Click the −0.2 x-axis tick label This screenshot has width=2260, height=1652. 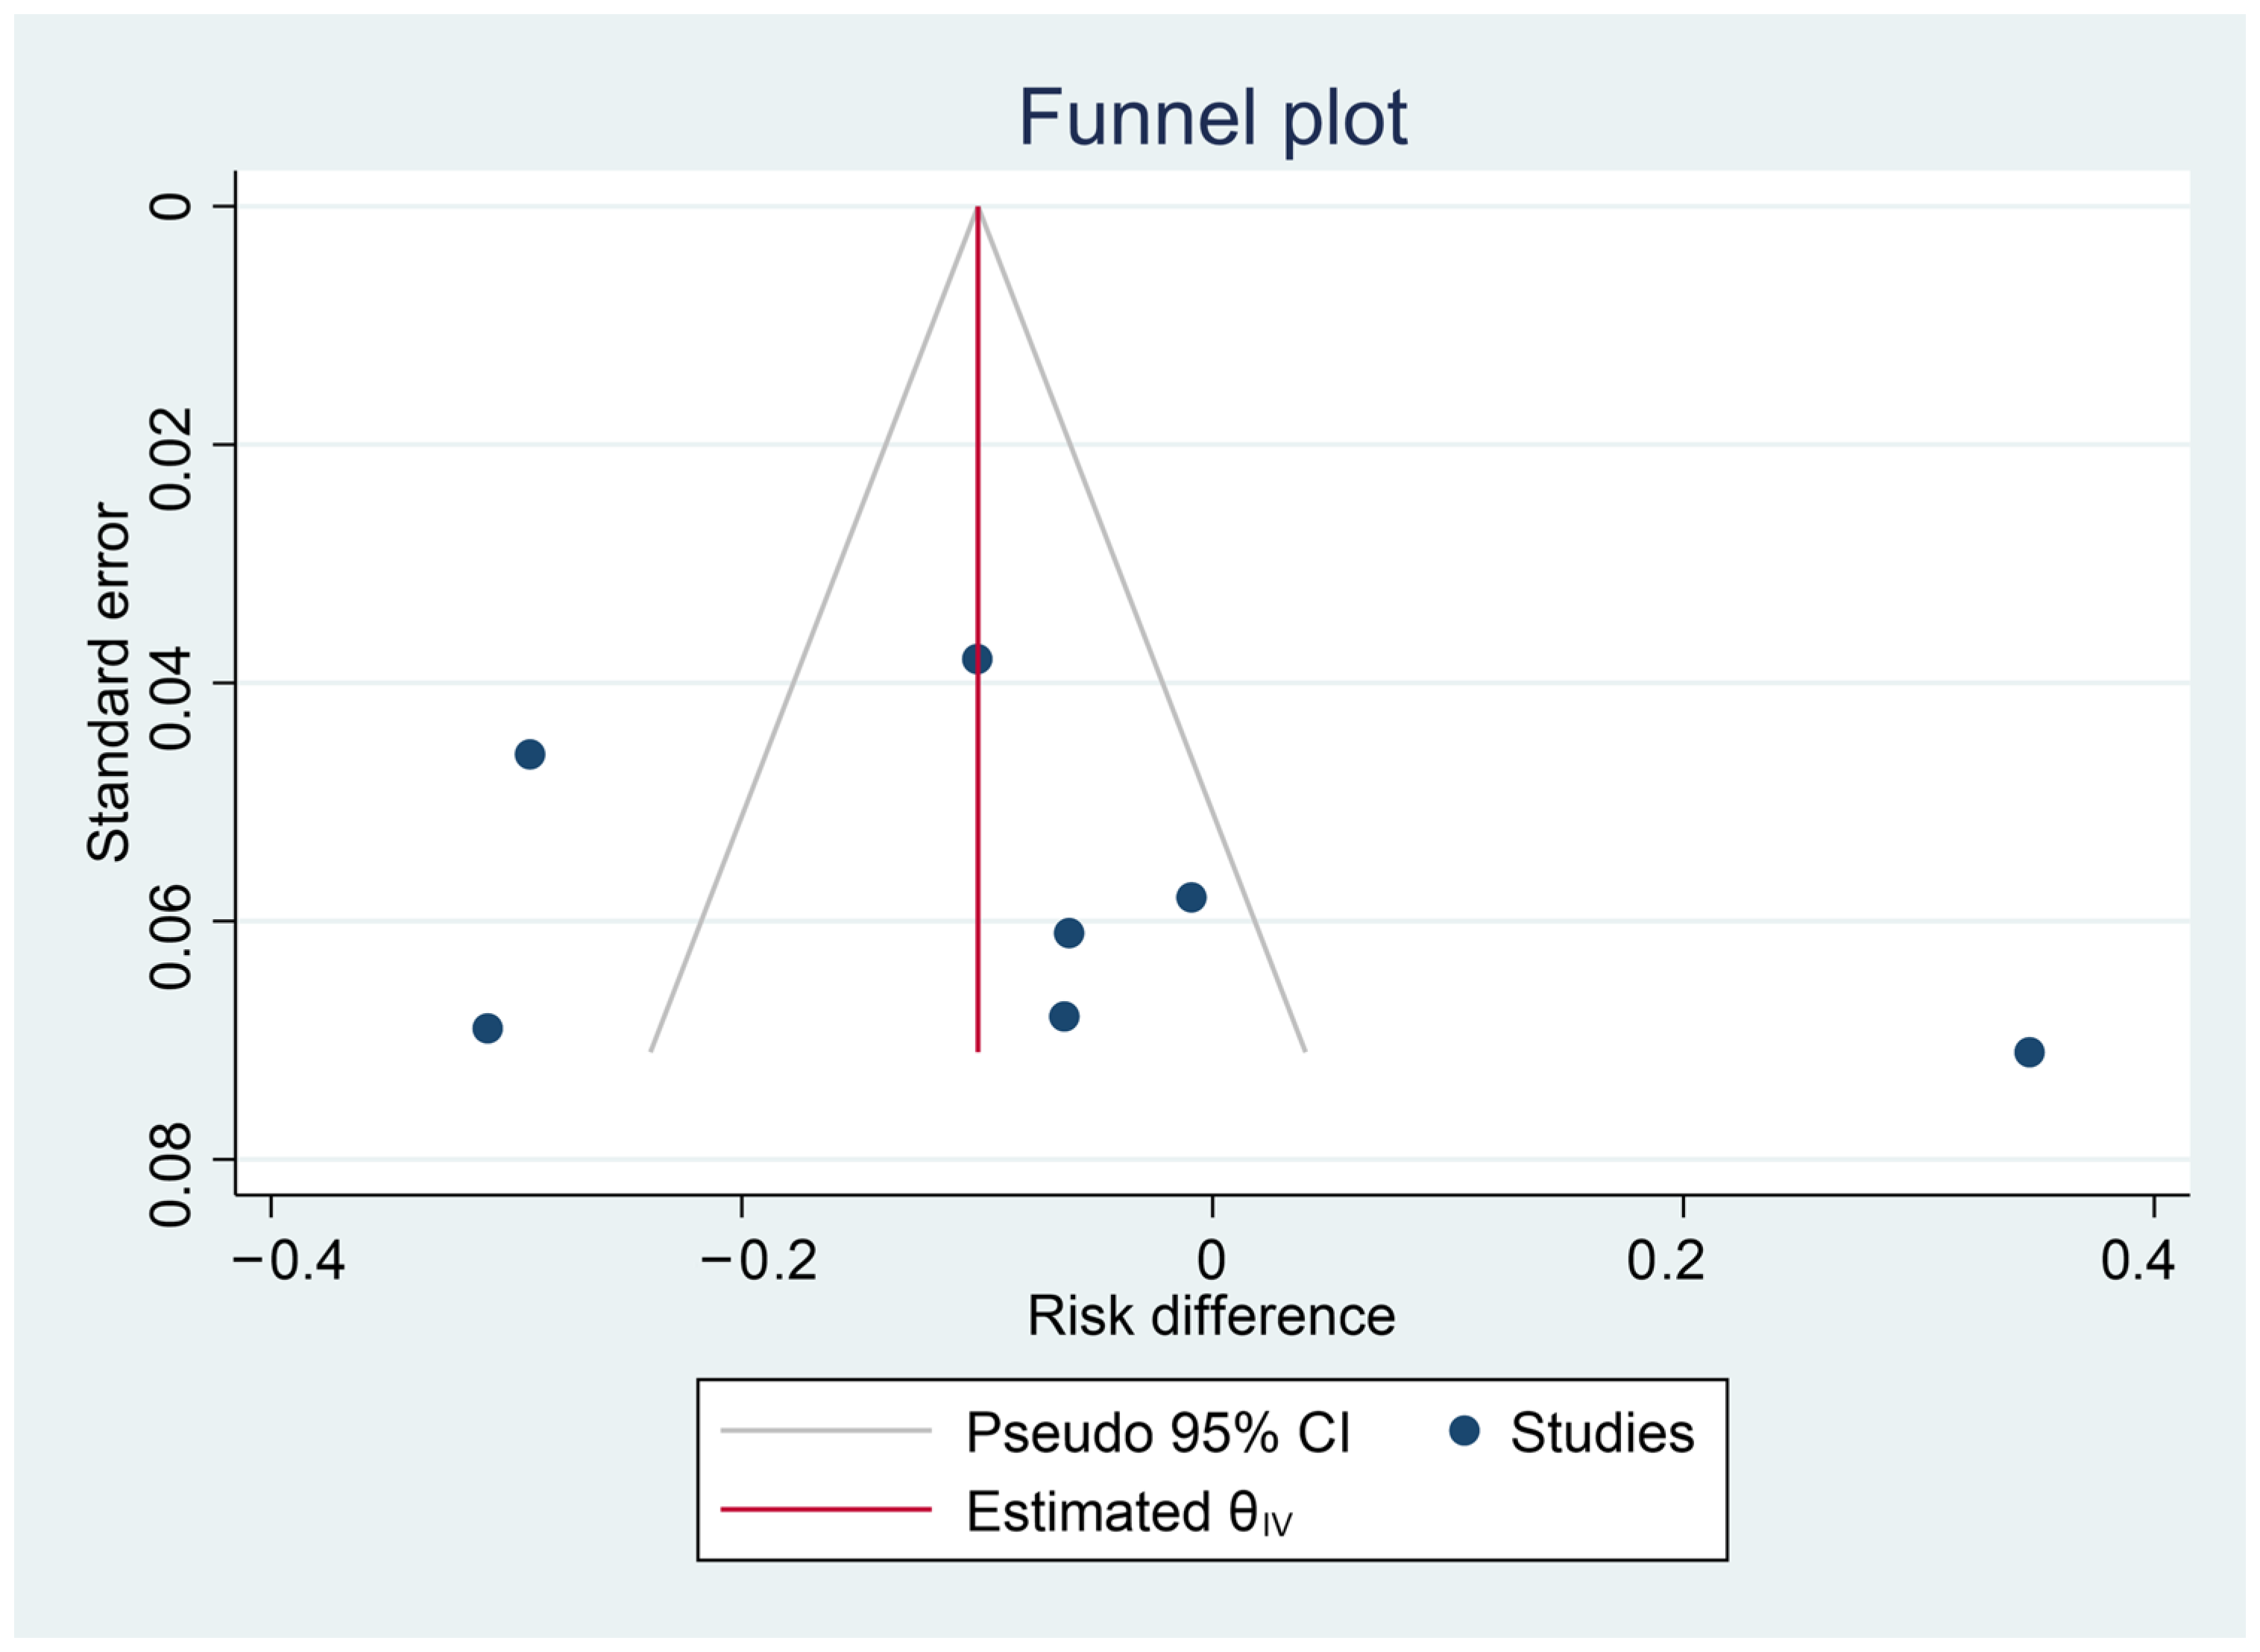759,1259
